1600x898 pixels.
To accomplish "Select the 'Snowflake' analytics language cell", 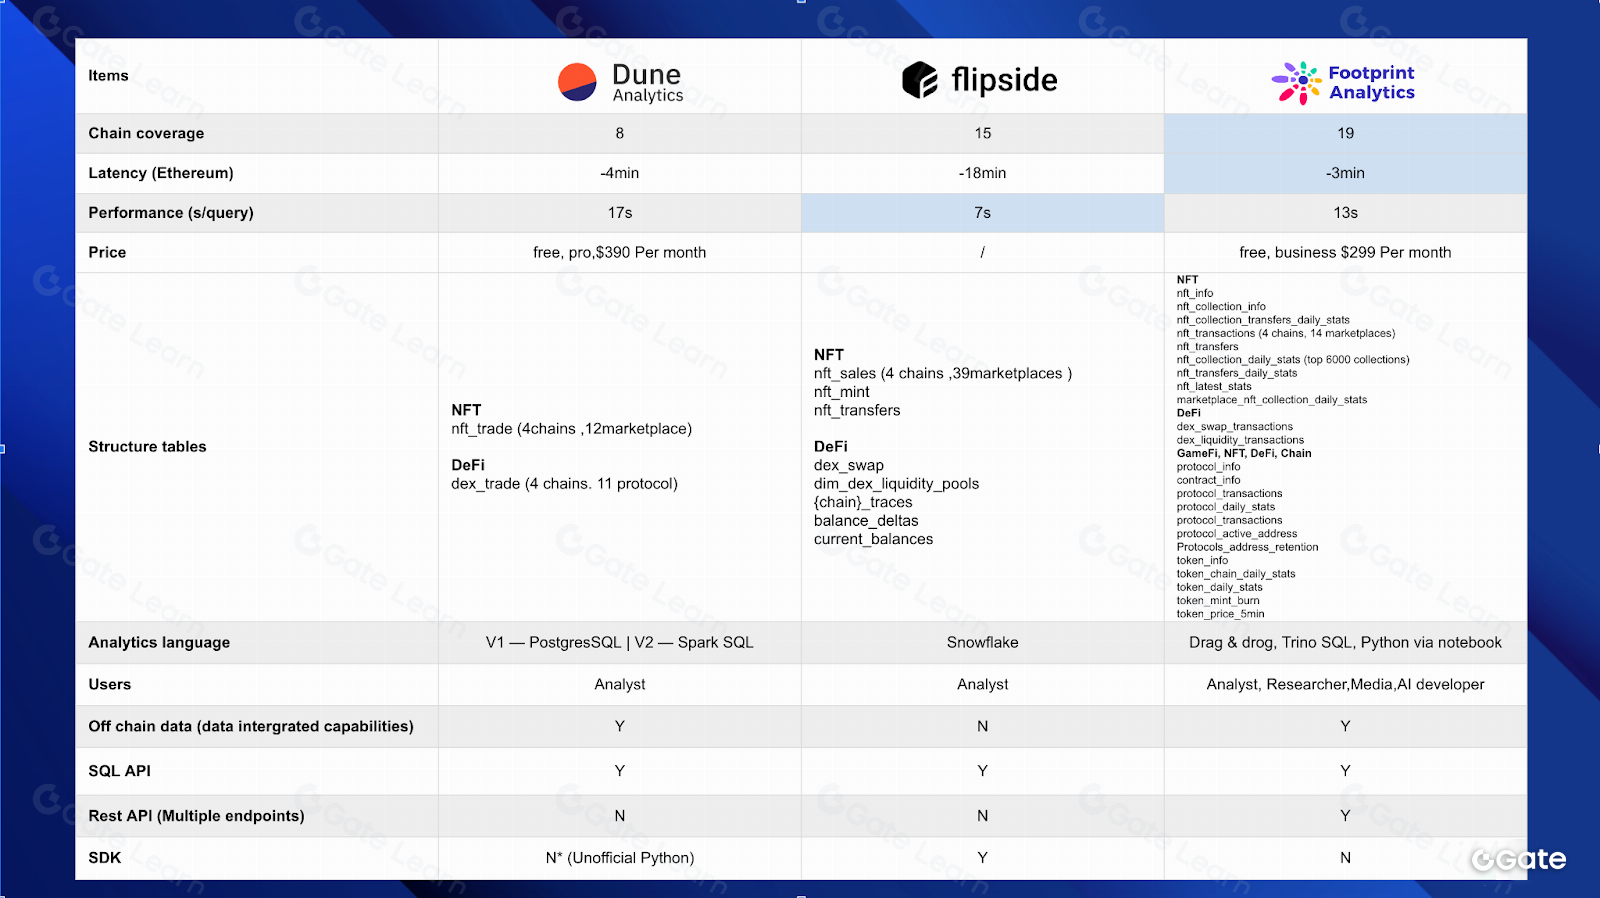I will click(x=982, y=642).
